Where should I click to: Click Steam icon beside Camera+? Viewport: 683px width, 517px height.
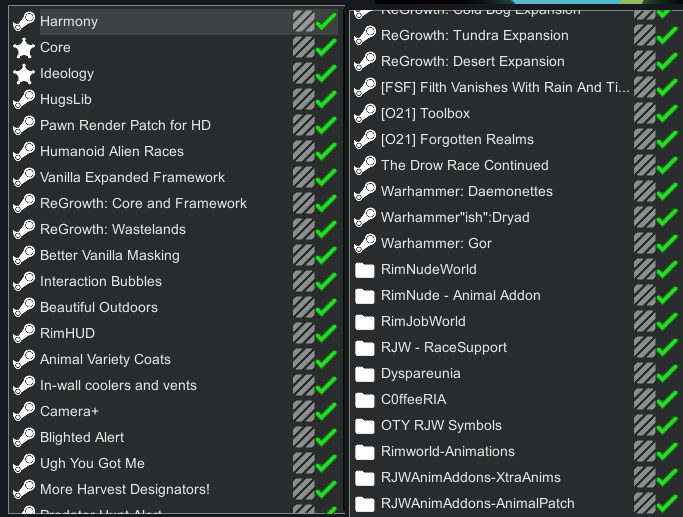click(x=24, y=411)
